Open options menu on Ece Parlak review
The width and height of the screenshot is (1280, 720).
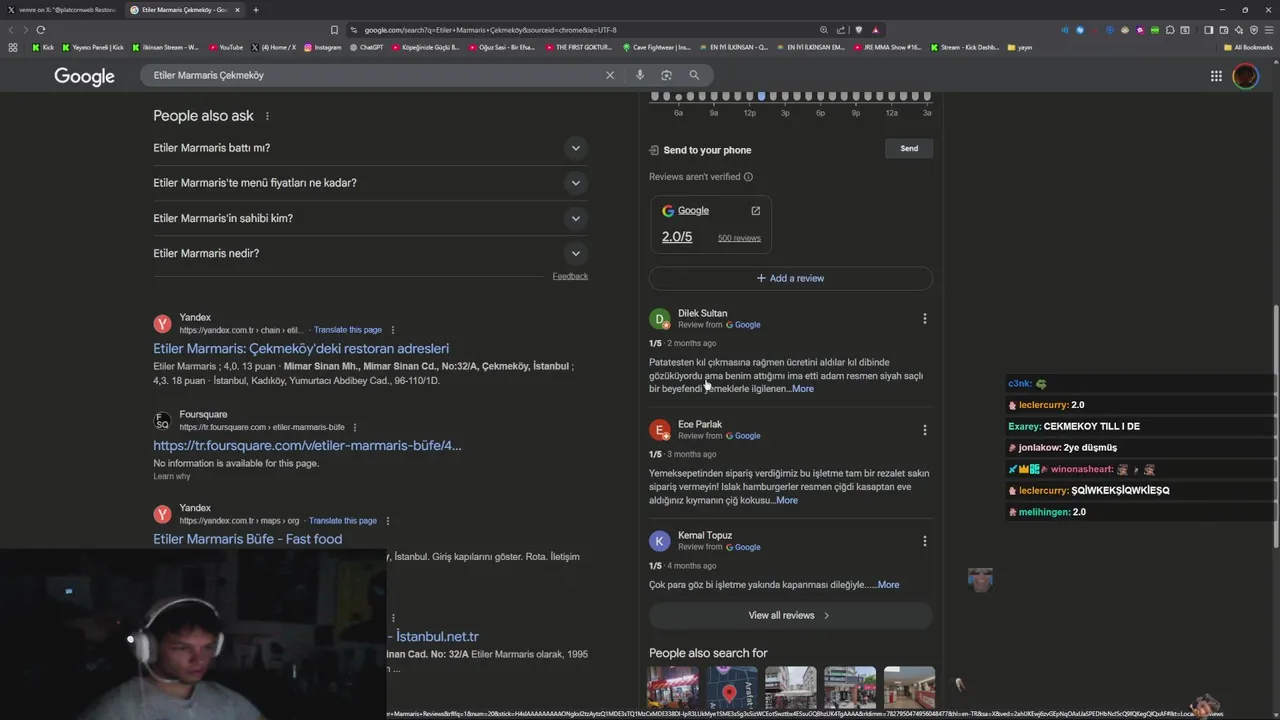coord(924,430)
